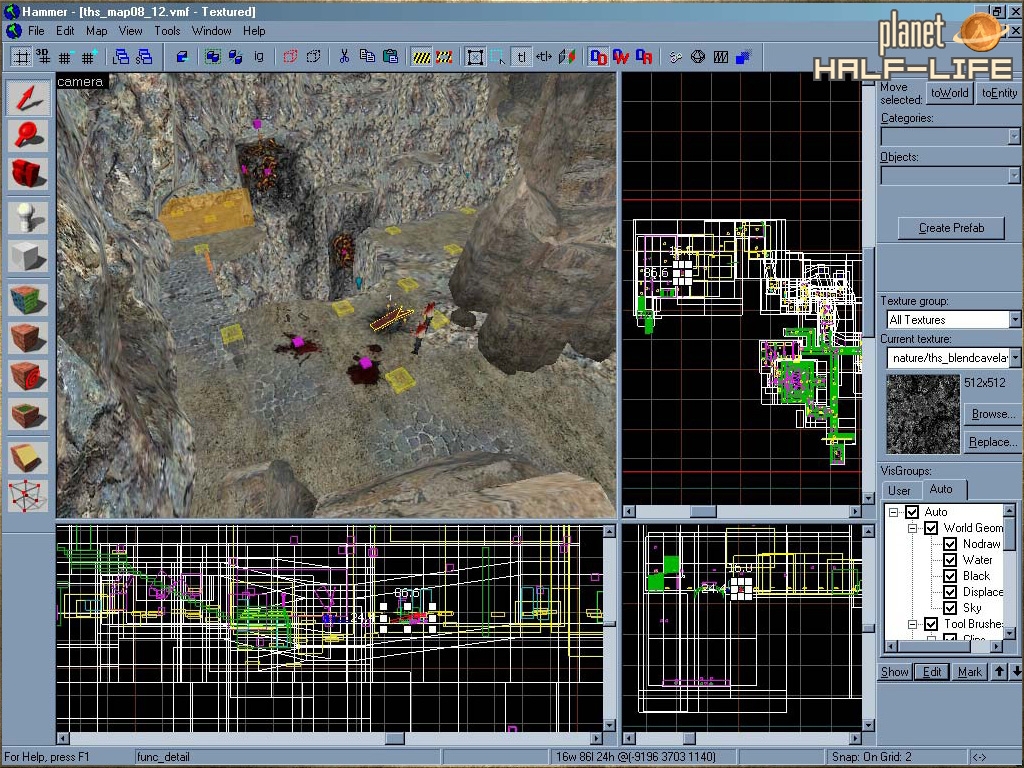Uncheck the Displacement visgroup checkbox
1024x768 pixels.
pyautogui.click(x=950, y=592)
